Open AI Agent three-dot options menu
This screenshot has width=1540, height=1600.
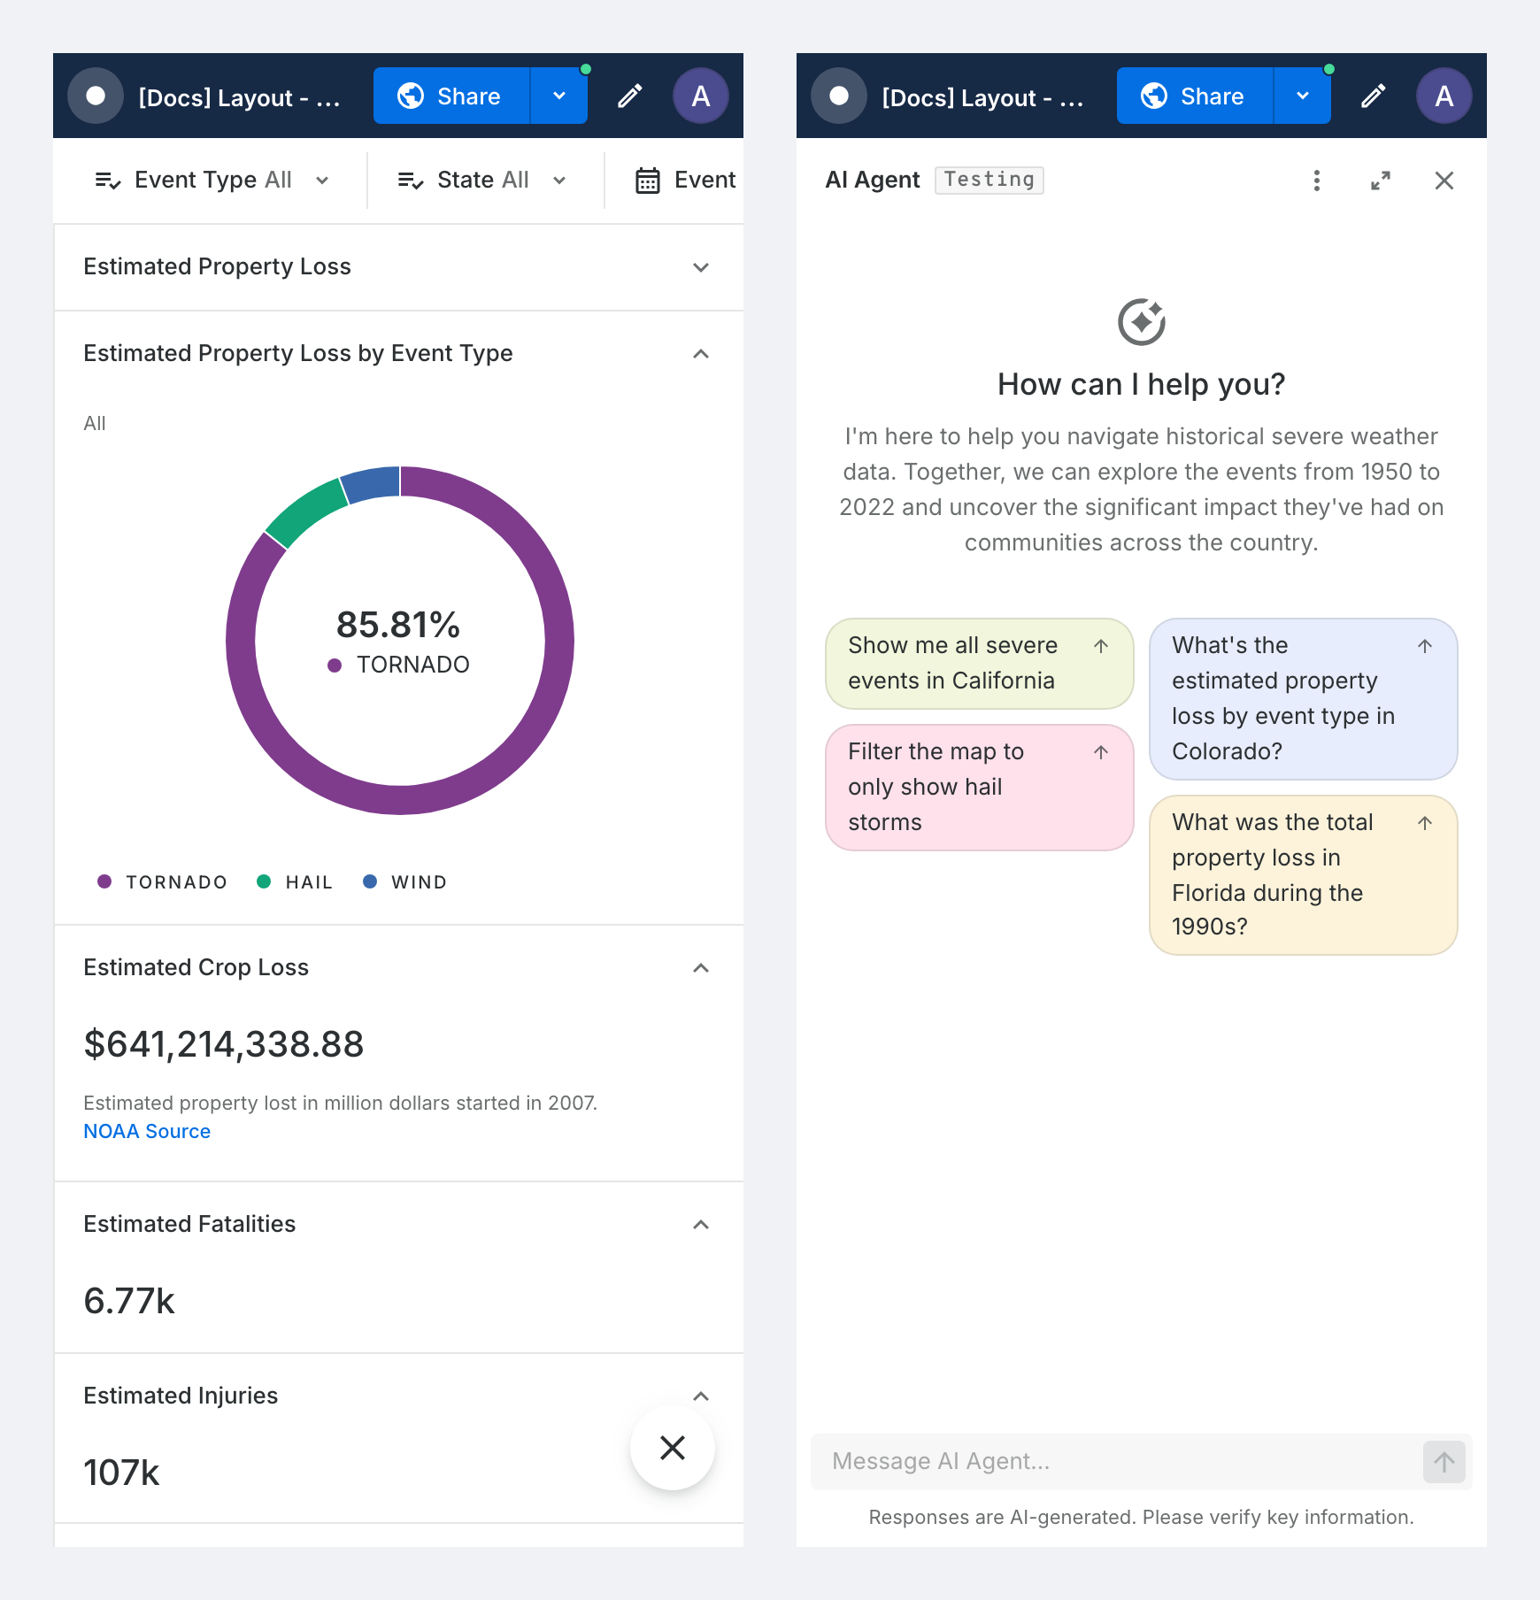[x=1316, y=180]
